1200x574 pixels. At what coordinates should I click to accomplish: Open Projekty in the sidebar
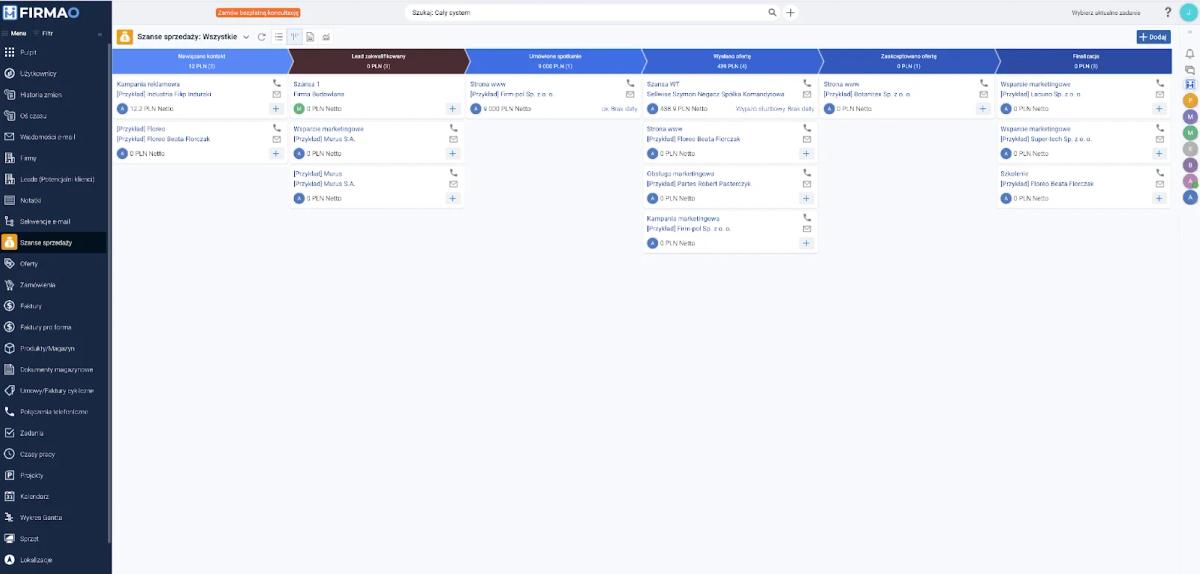point(55,475)
